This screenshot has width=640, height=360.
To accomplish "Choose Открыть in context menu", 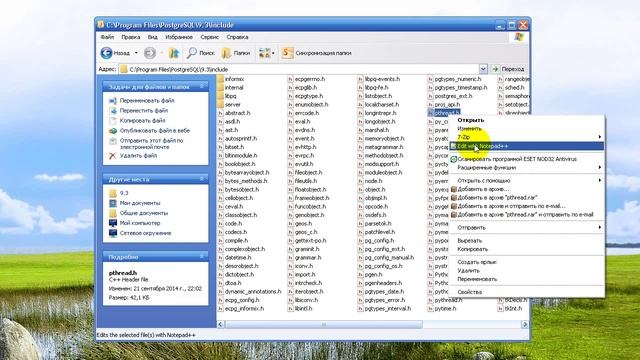I will (526, 120).
